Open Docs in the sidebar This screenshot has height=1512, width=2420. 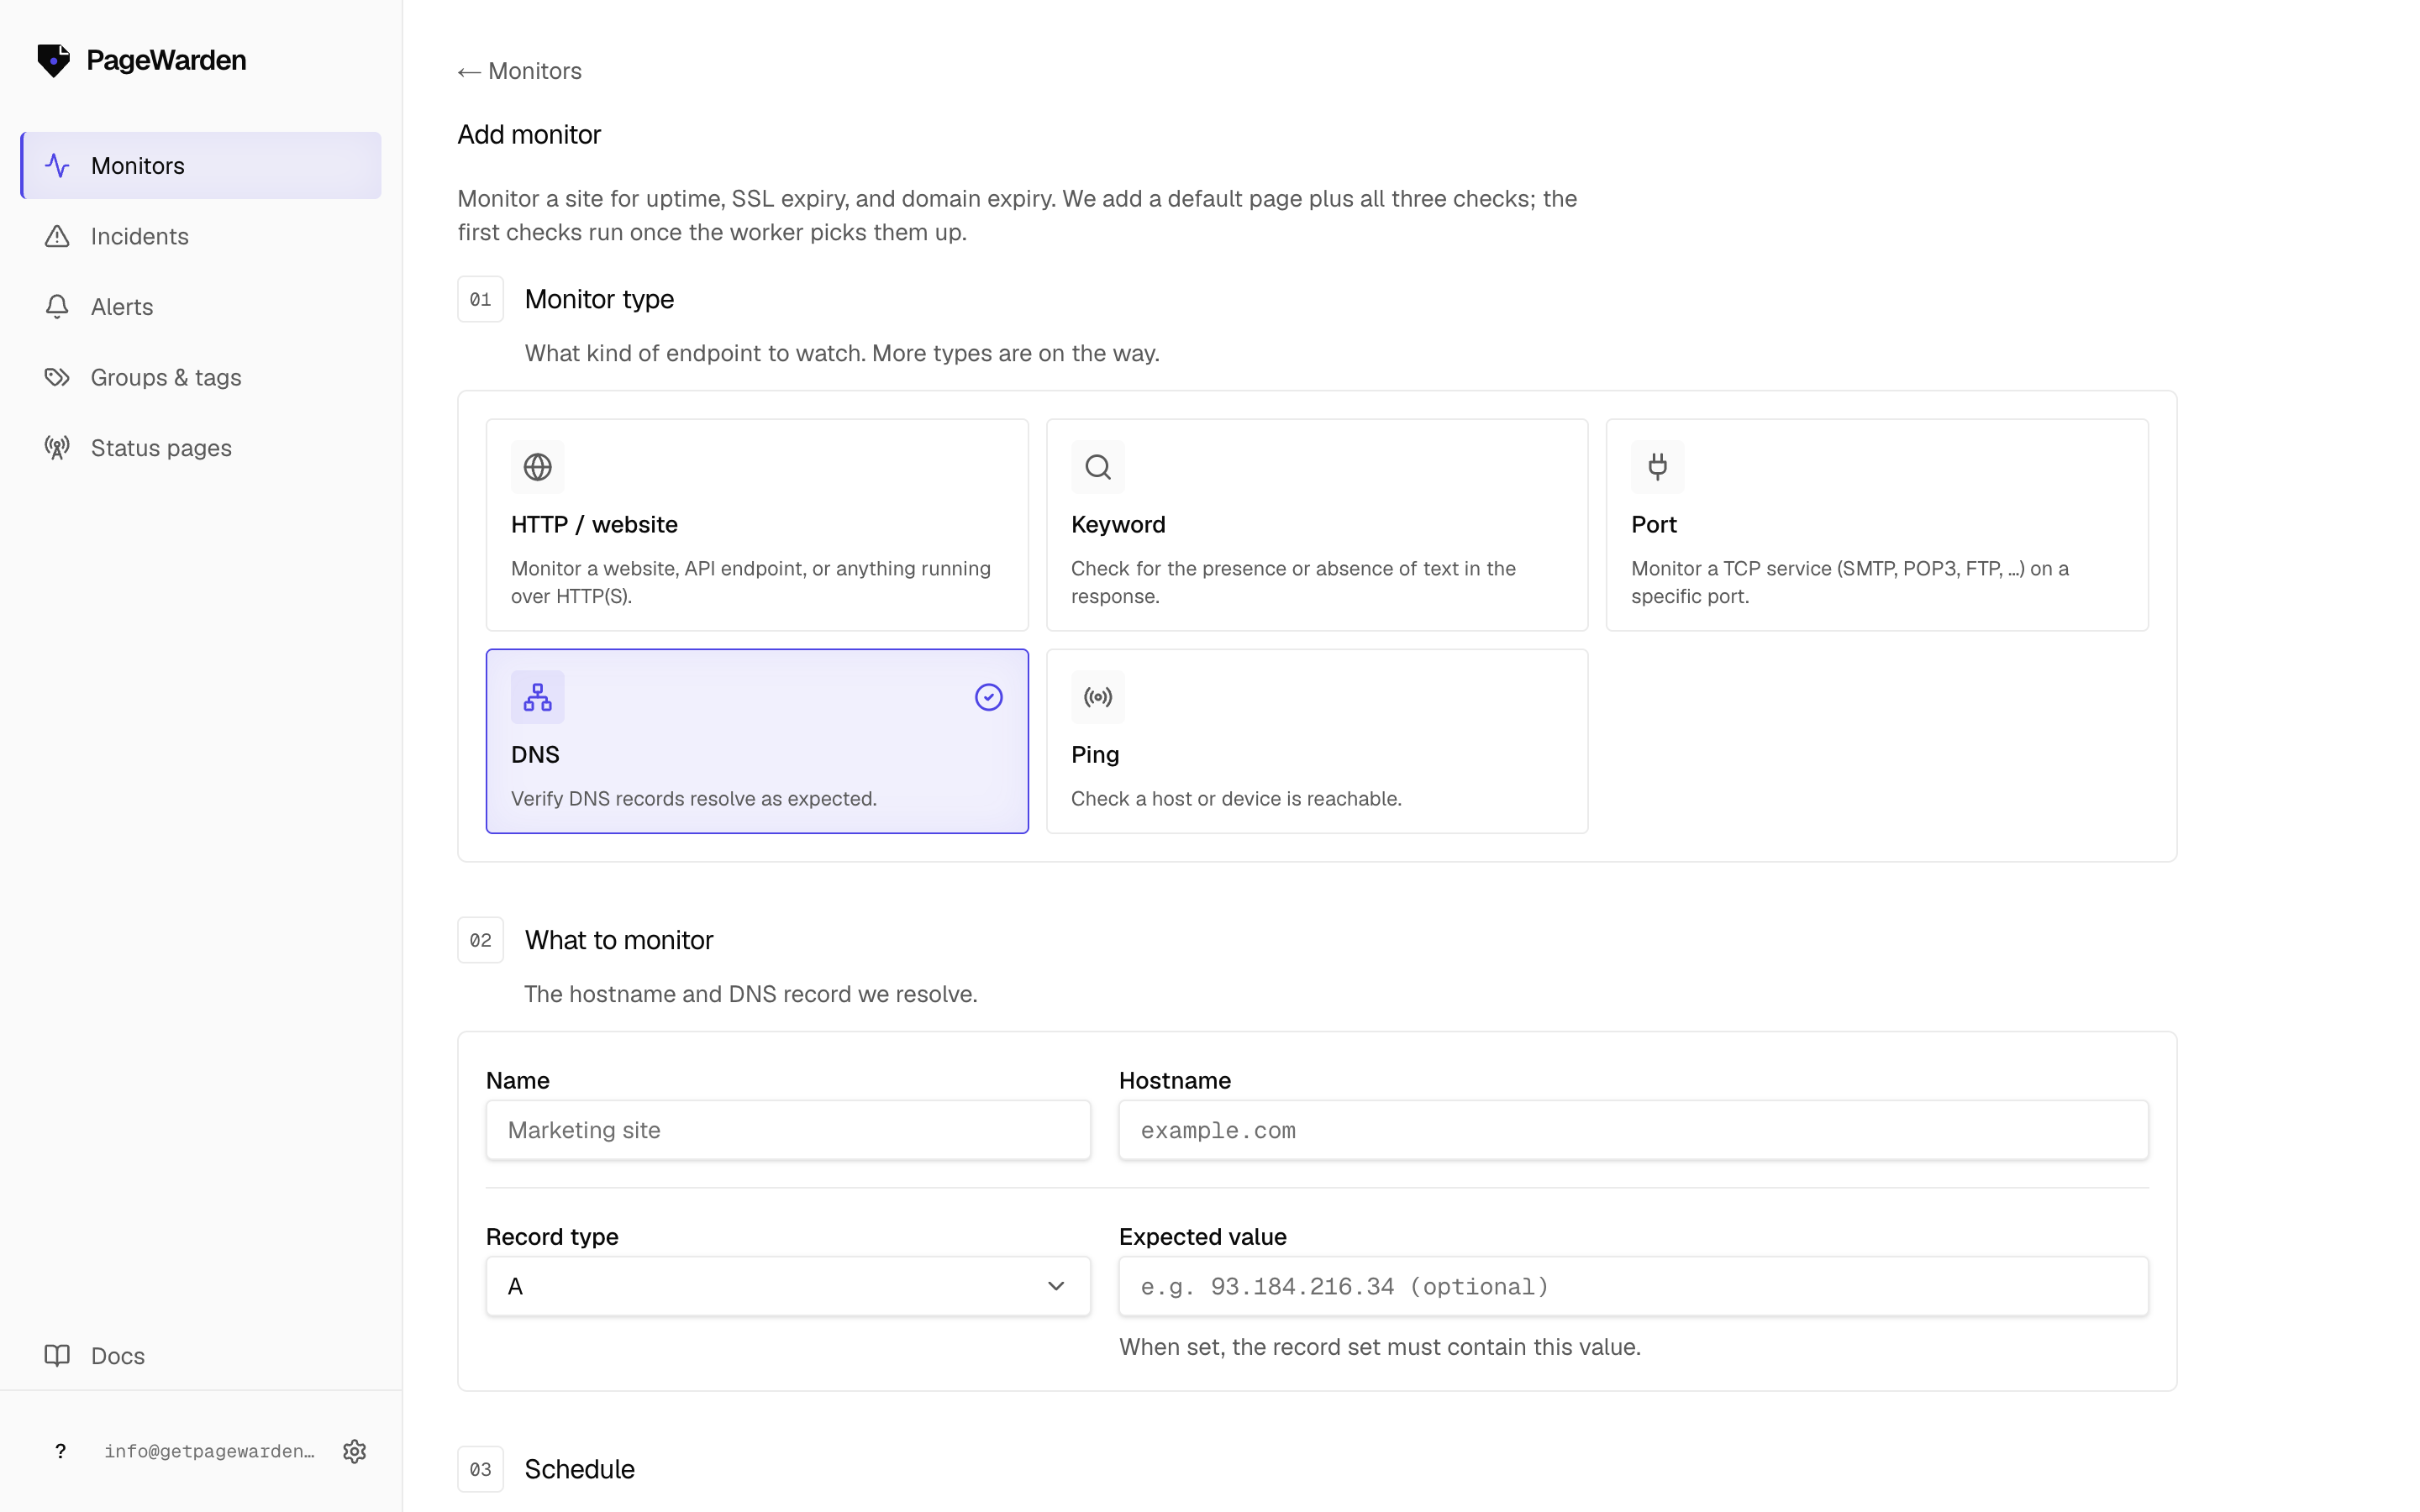pyautogui.click(x=201, y=1355)
